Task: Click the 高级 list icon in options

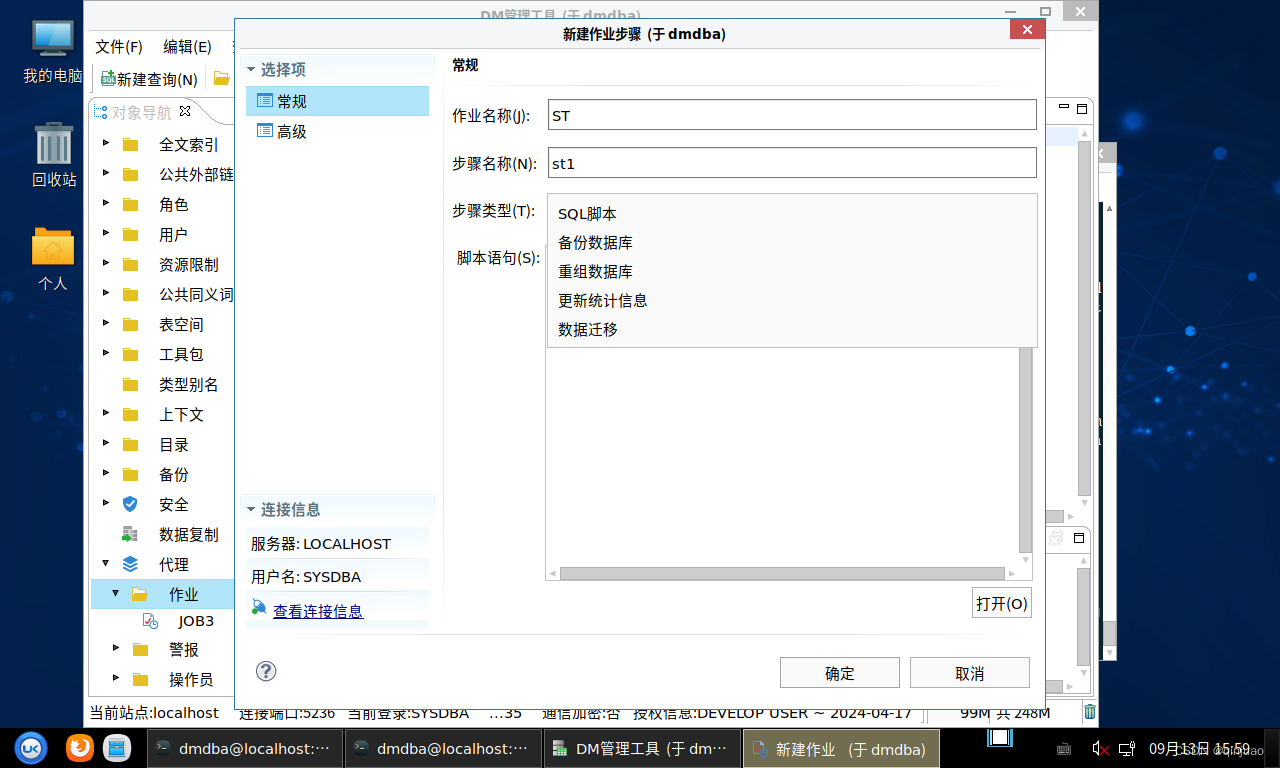Action: point(265,131)
